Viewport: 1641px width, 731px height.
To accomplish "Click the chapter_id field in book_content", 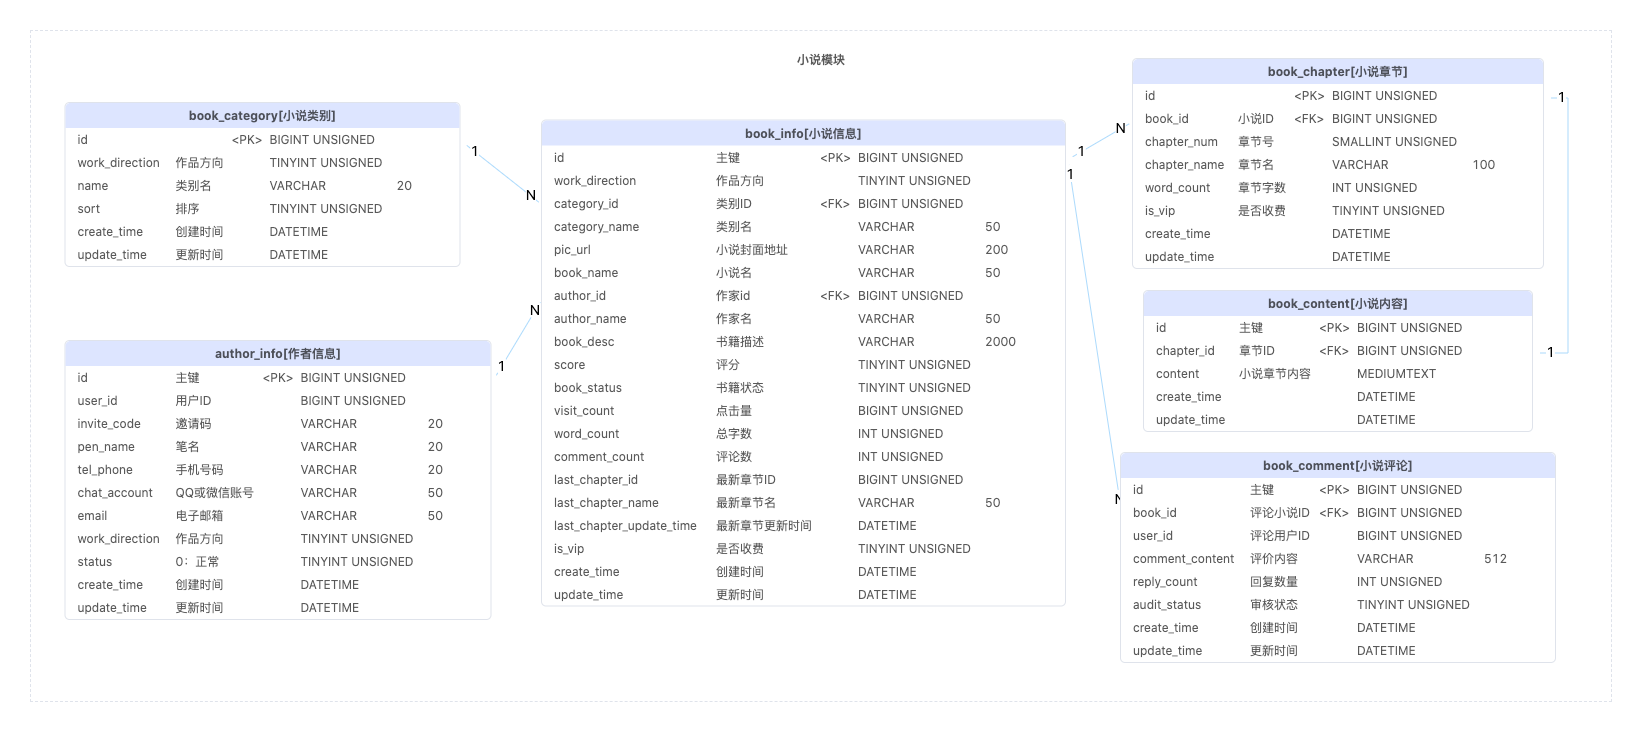I will point(1338,351).
